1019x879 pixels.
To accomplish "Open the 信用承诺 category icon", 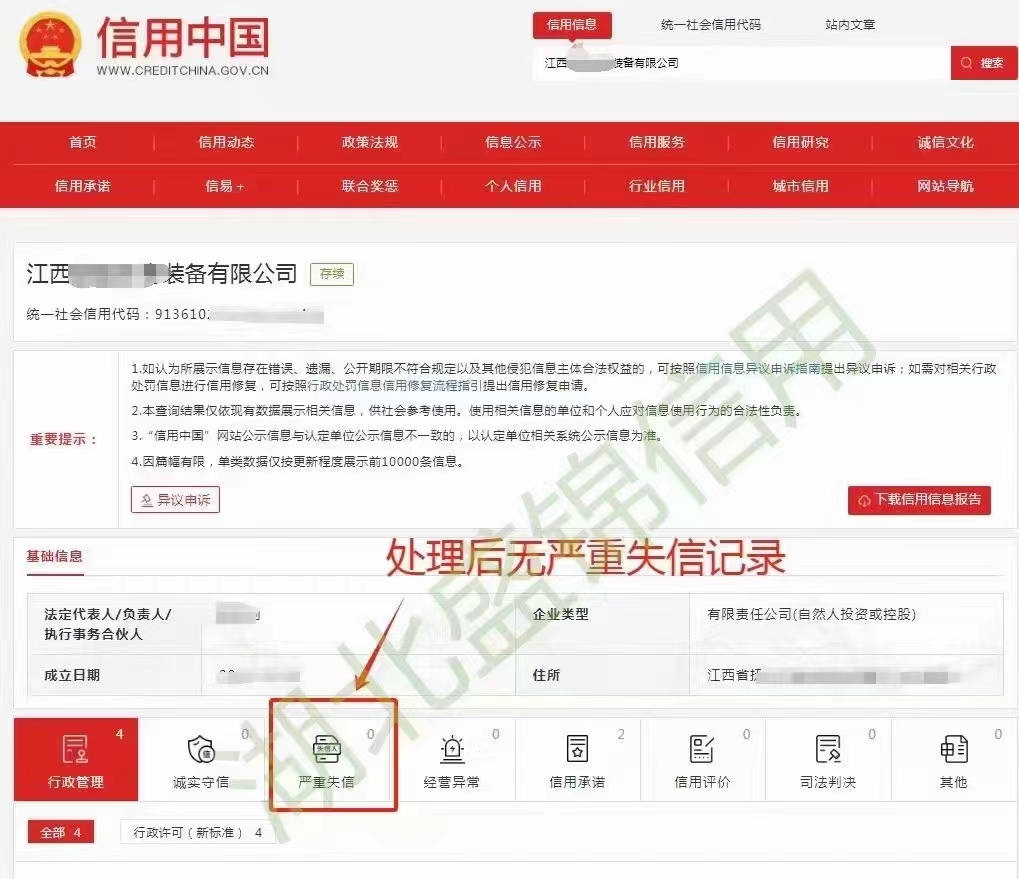I will (577, 749).
